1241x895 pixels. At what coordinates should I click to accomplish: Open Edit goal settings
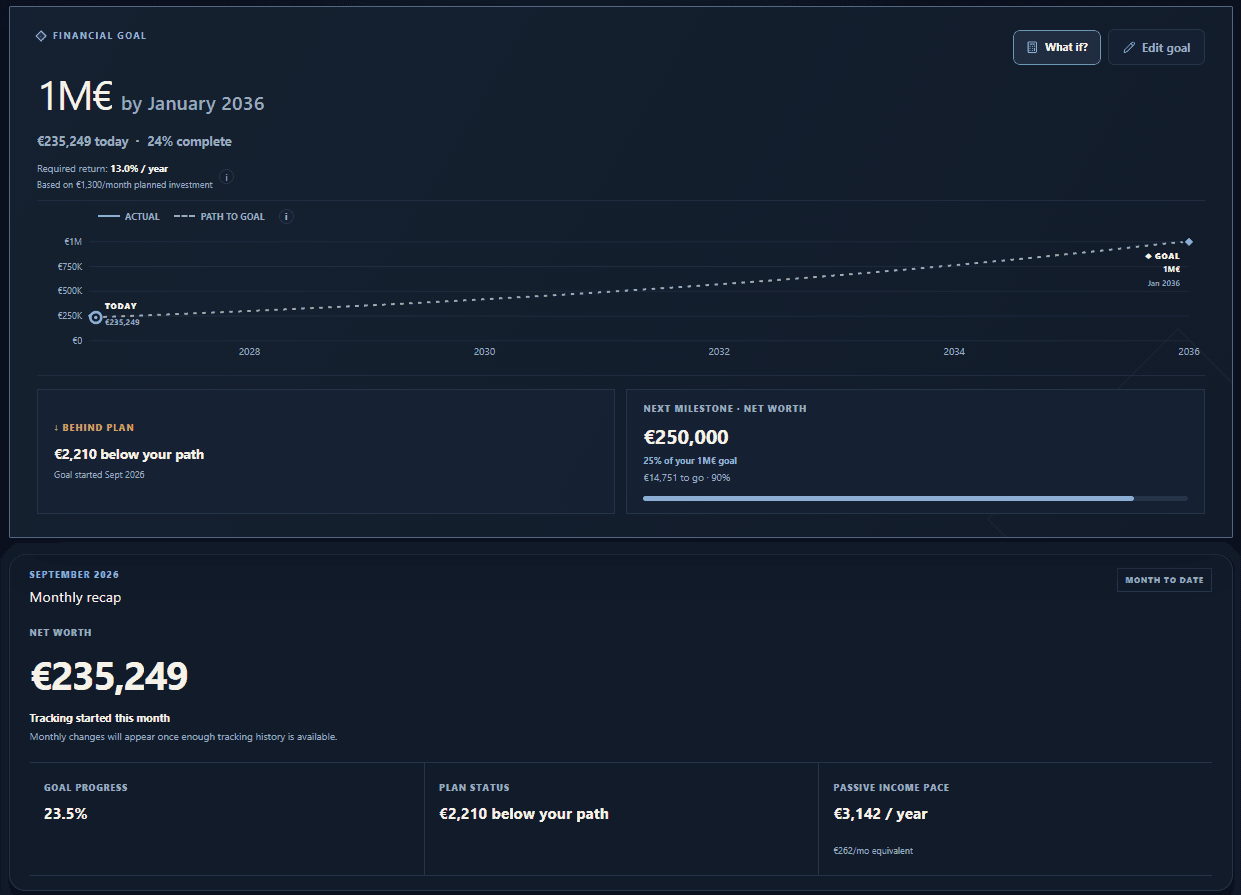coord(1156,47)
